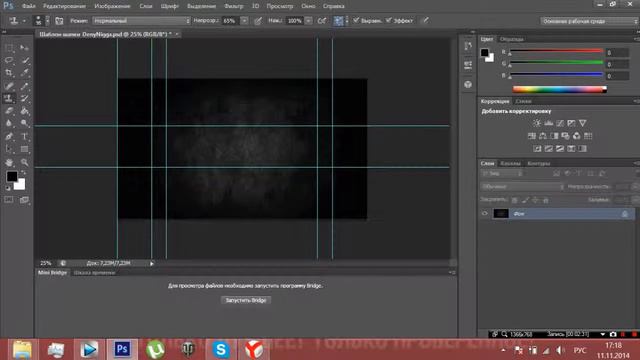Change screen mode from toolbox

pos(24,200)
